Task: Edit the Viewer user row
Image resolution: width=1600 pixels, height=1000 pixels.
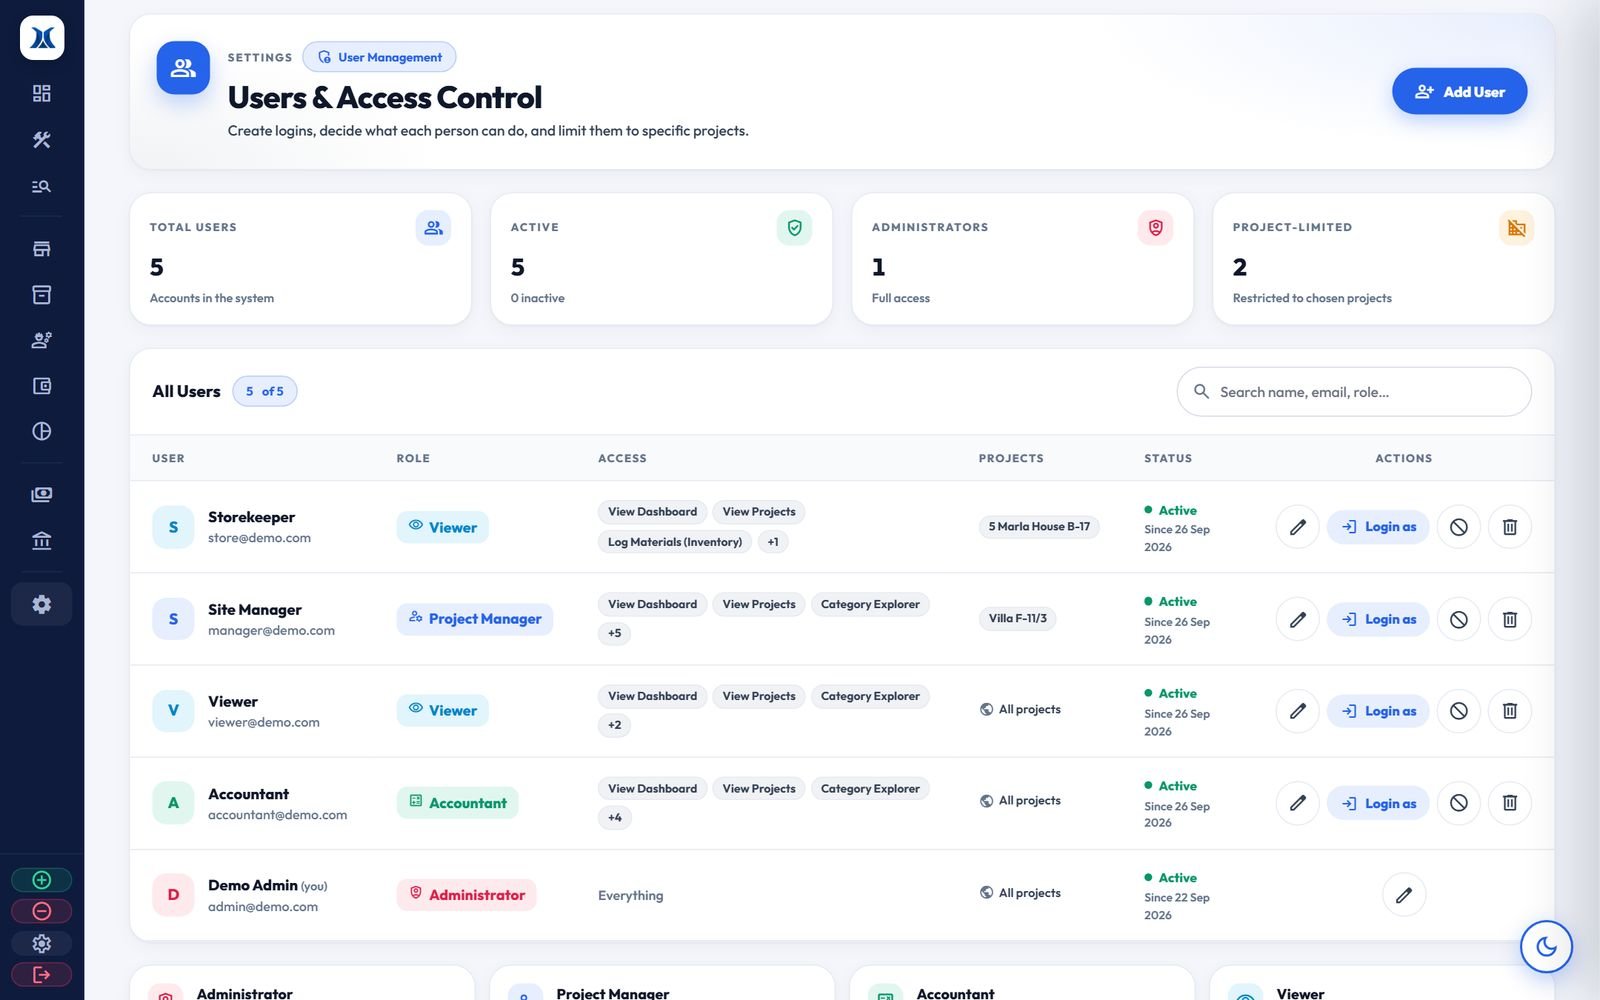Action: coord(1297,711)
